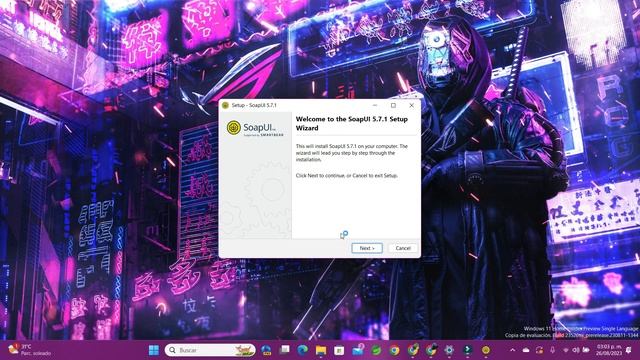
Task: Open the OneDrive cloud tray icon
Action: pyautogui.click(x=526, y=350)
